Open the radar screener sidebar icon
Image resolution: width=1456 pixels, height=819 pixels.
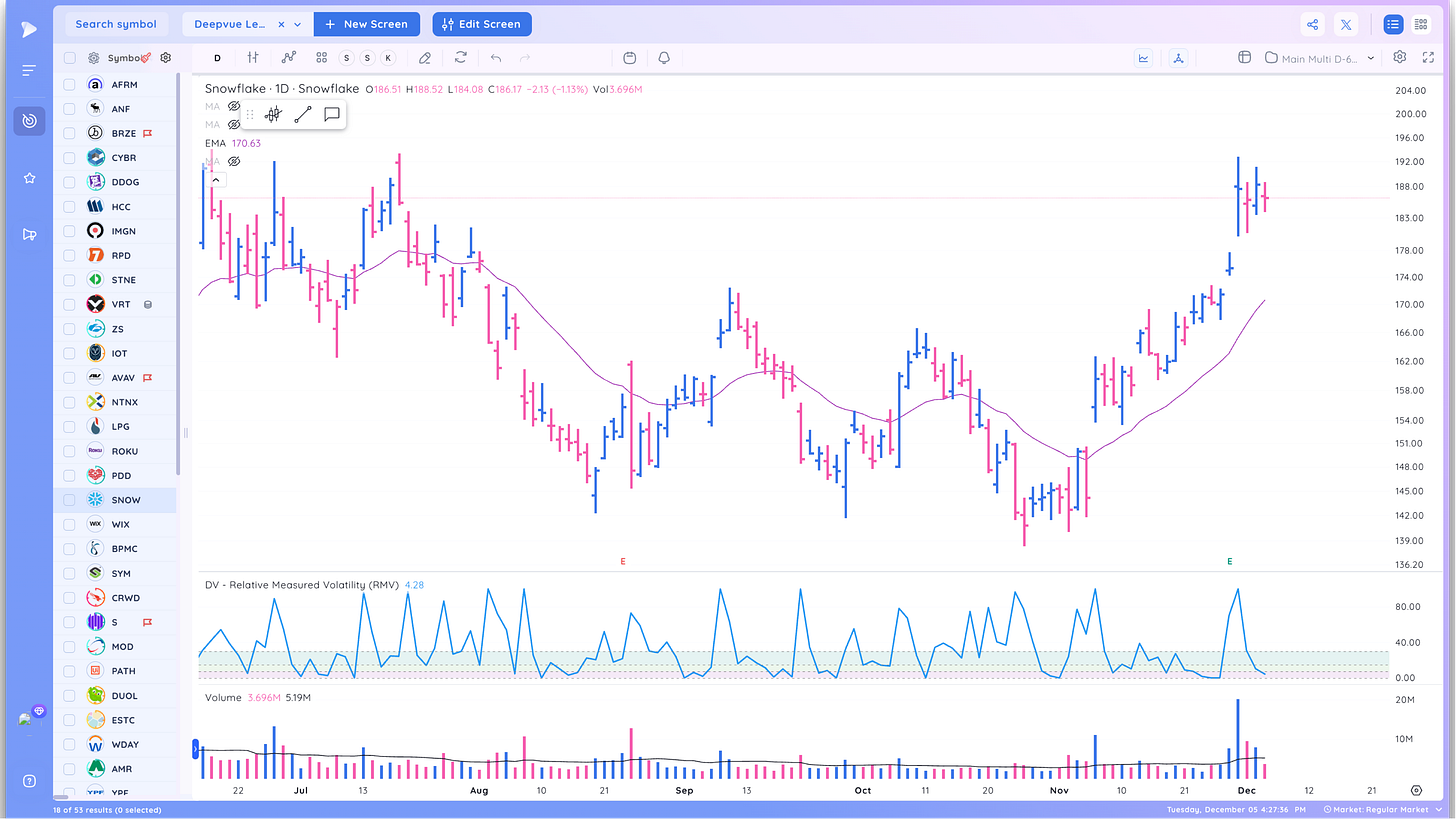[x=29, y=121]
